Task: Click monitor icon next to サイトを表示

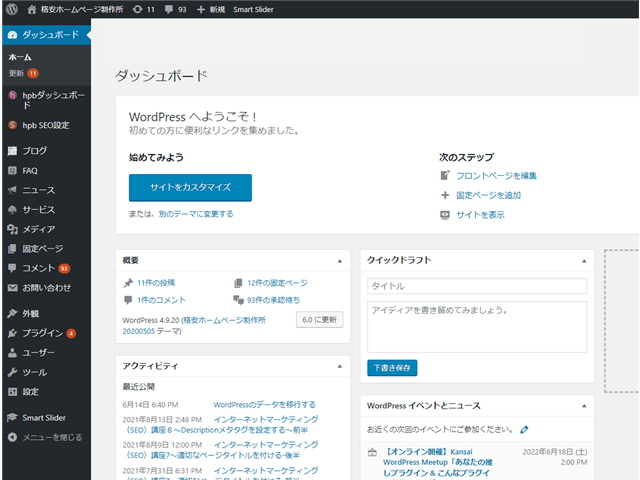Action: tap(445, 215)
